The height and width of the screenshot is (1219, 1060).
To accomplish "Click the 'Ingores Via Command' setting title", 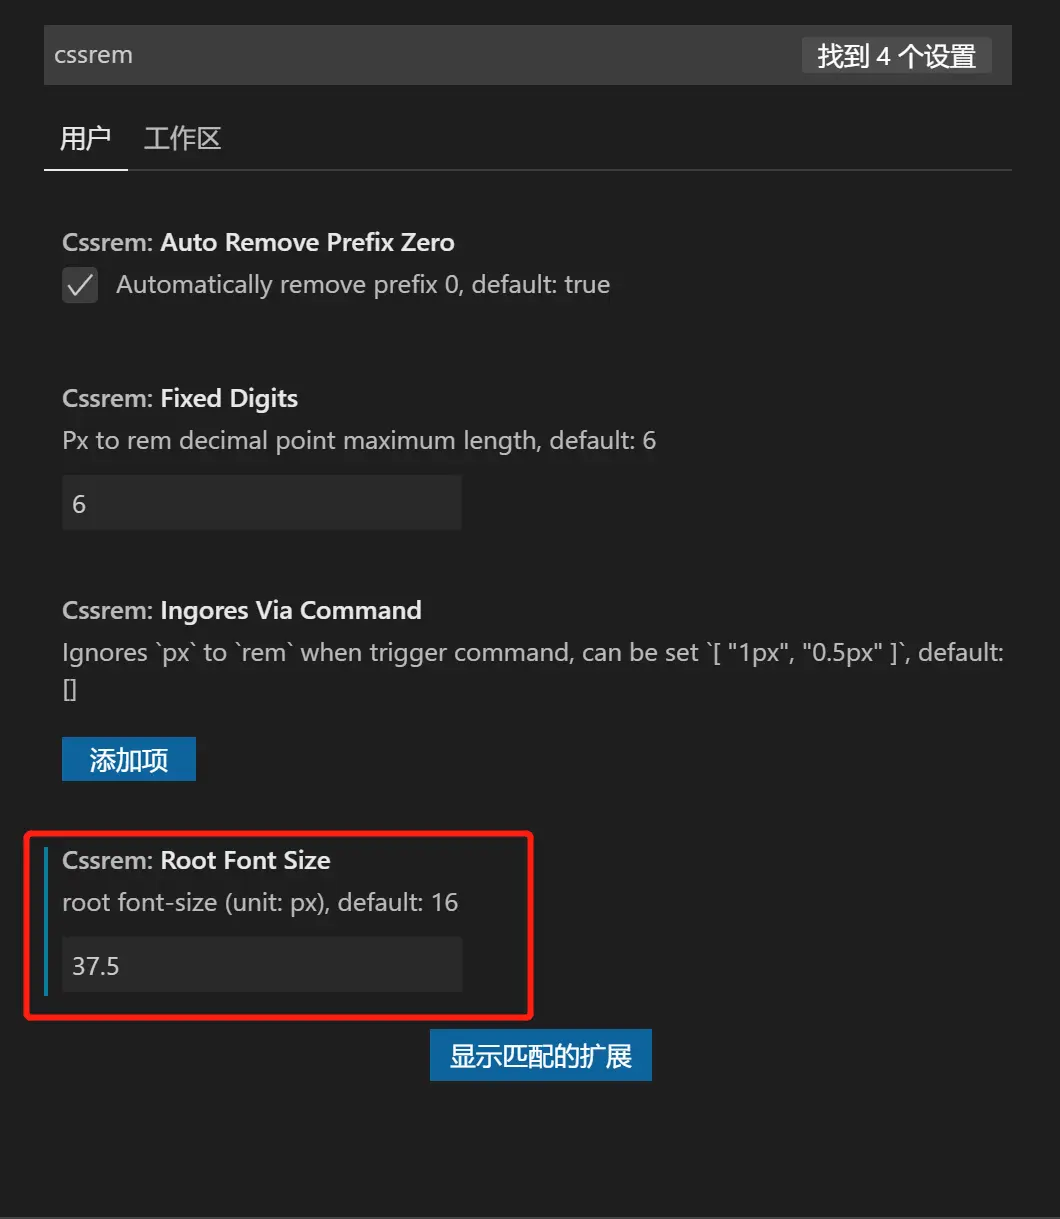I will (290, 611).
